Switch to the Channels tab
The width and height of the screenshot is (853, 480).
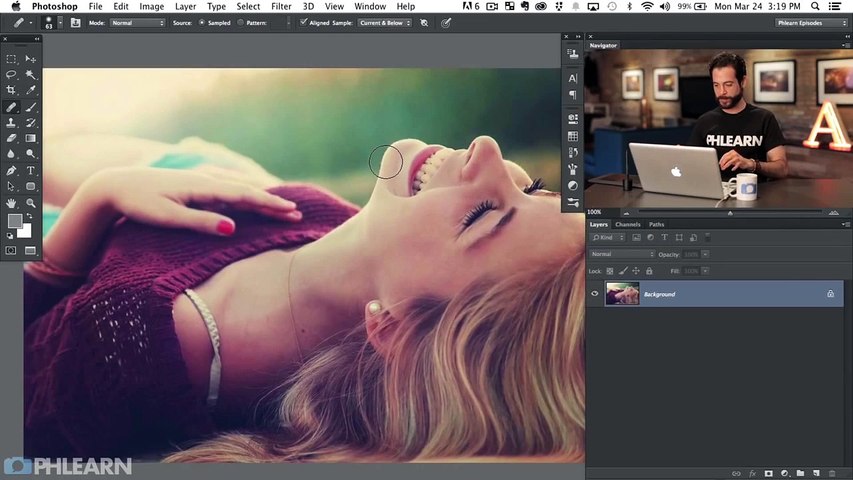[627, 224]
